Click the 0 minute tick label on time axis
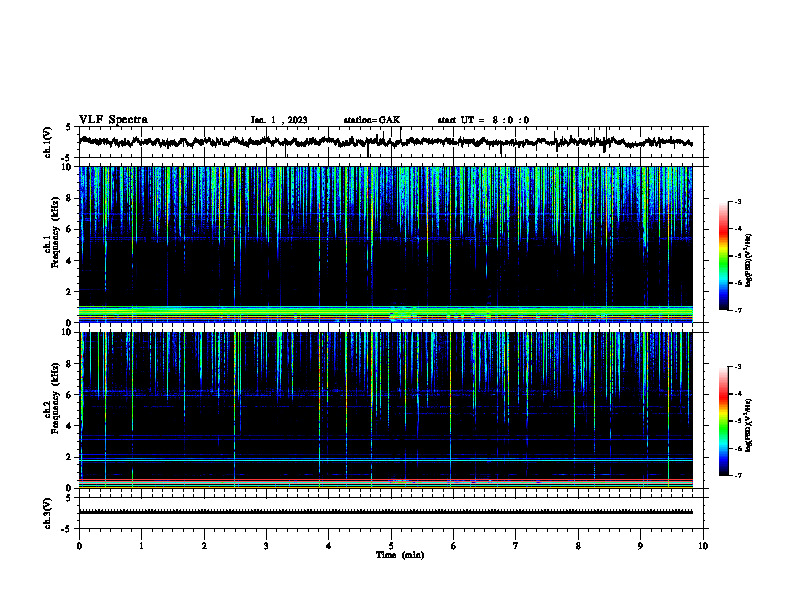Screen dimensions: 792x612 point(79,546)
